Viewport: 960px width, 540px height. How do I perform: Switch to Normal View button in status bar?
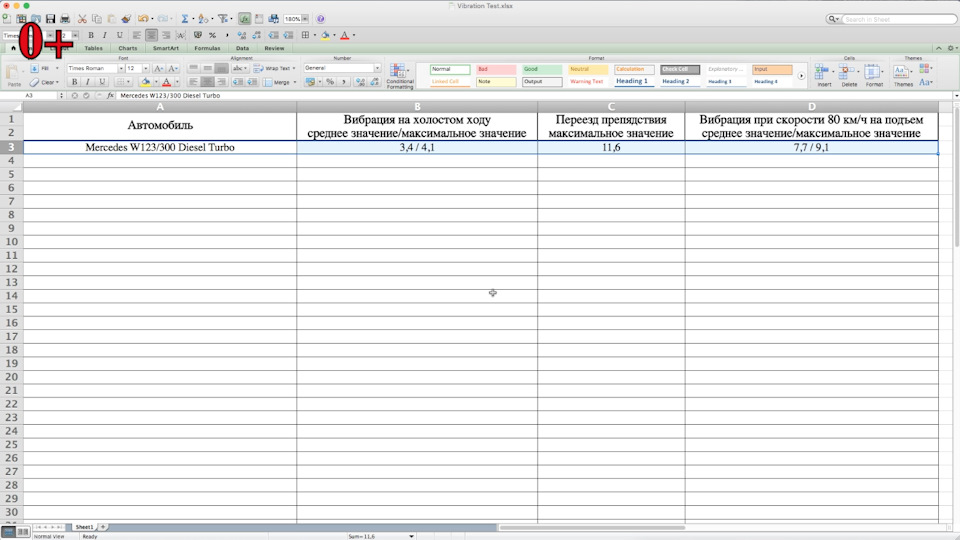pyautogui.click(x=8, y=531)
